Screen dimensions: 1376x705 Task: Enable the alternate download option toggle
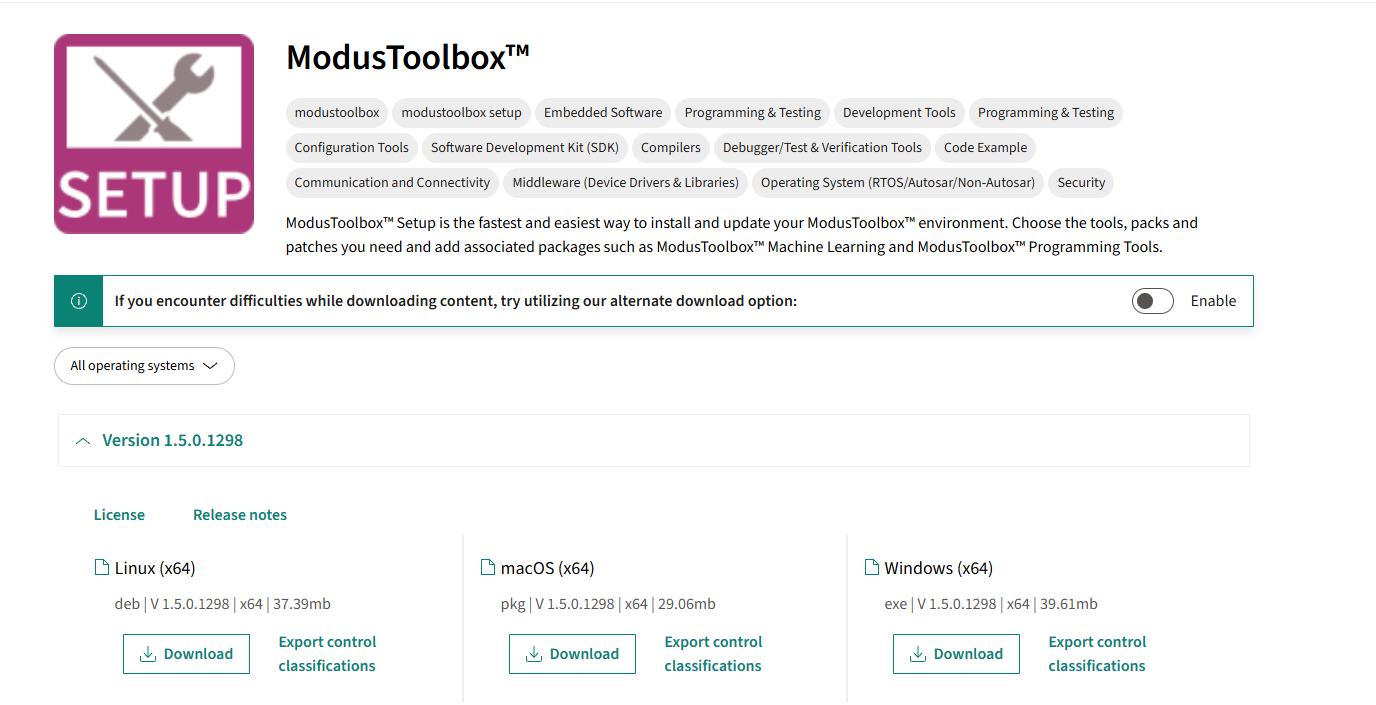[1152, 301]
